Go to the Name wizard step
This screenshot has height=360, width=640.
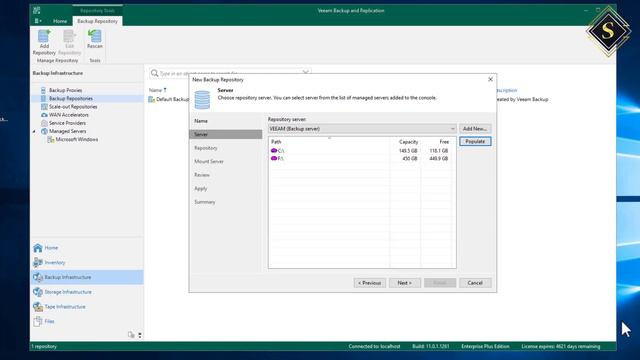pyautogui.click(x=201, y=121)
